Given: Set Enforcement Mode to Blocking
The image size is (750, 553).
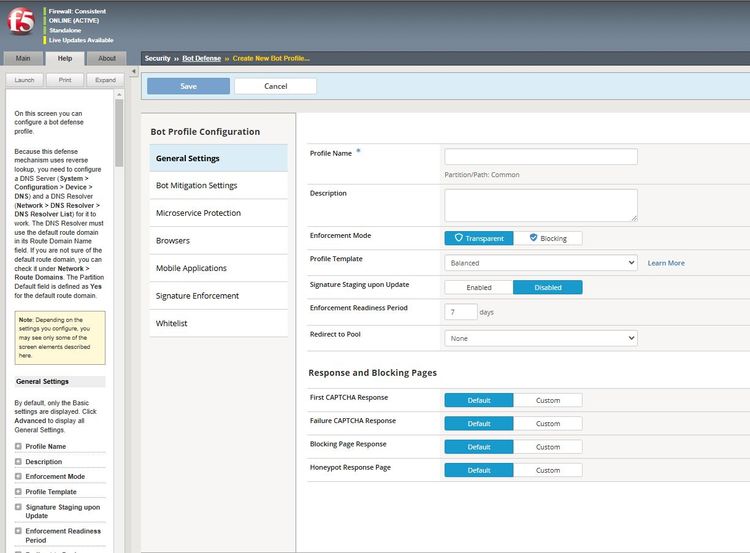Looking at the screenshot, I should coord(548,238).
